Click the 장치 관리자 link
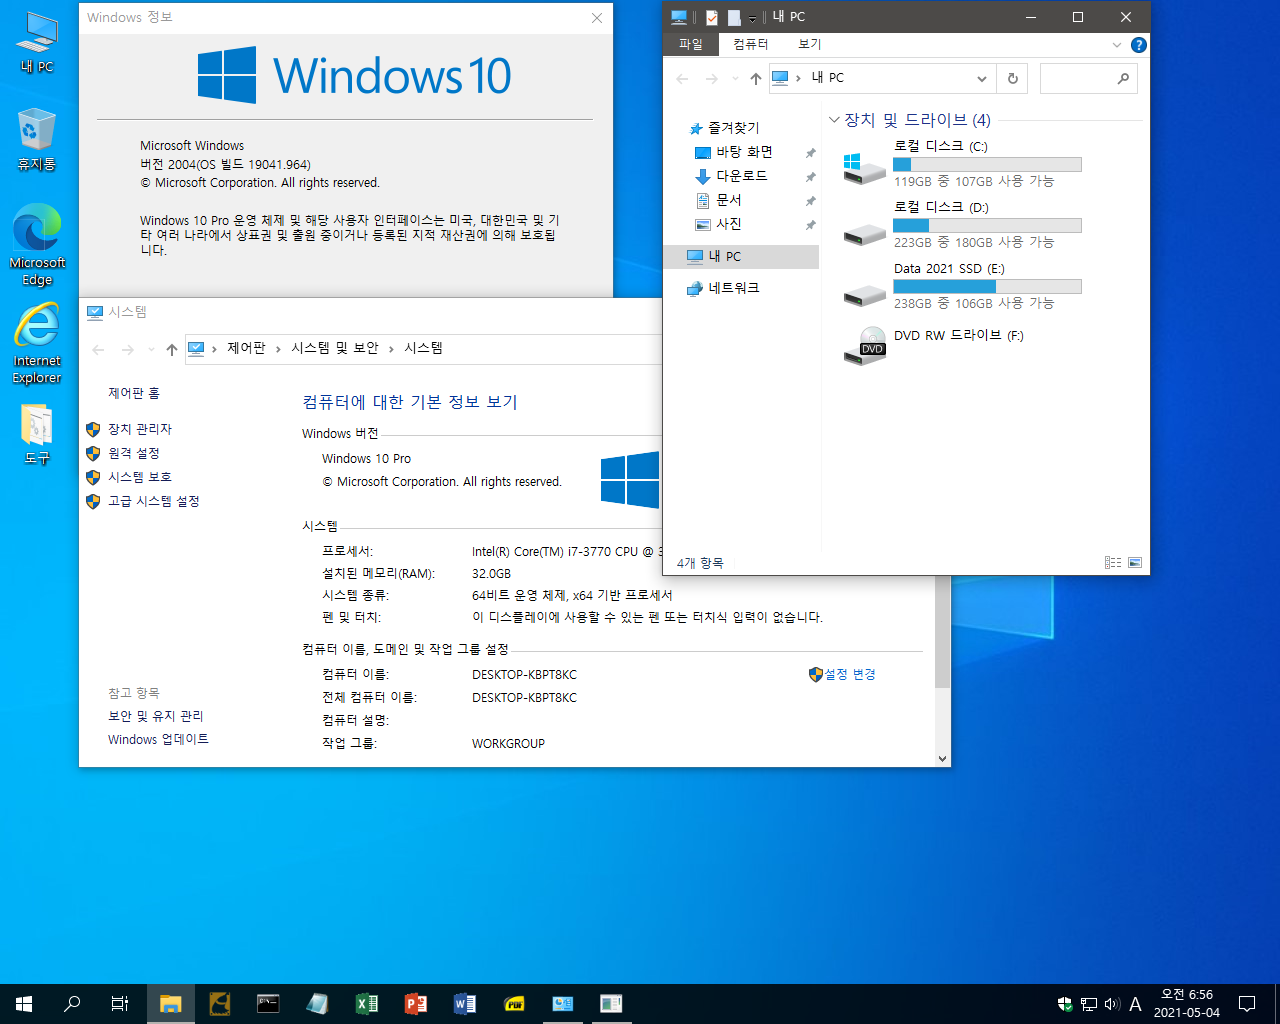The height and width of the screenshot is (1024, 1280). tap(139, 429)
